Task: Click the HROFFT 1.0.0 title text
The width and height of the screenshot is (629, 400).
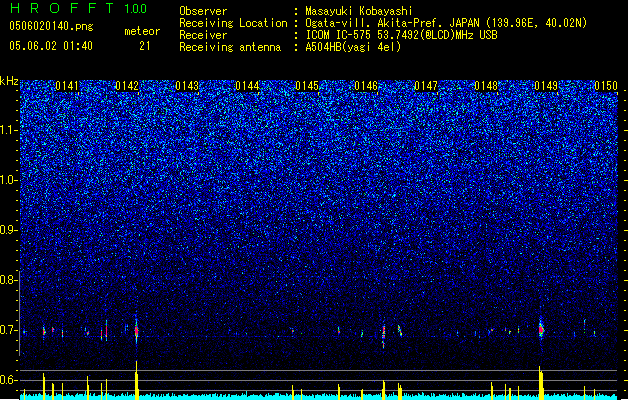Action: click(x=78, y=8)
